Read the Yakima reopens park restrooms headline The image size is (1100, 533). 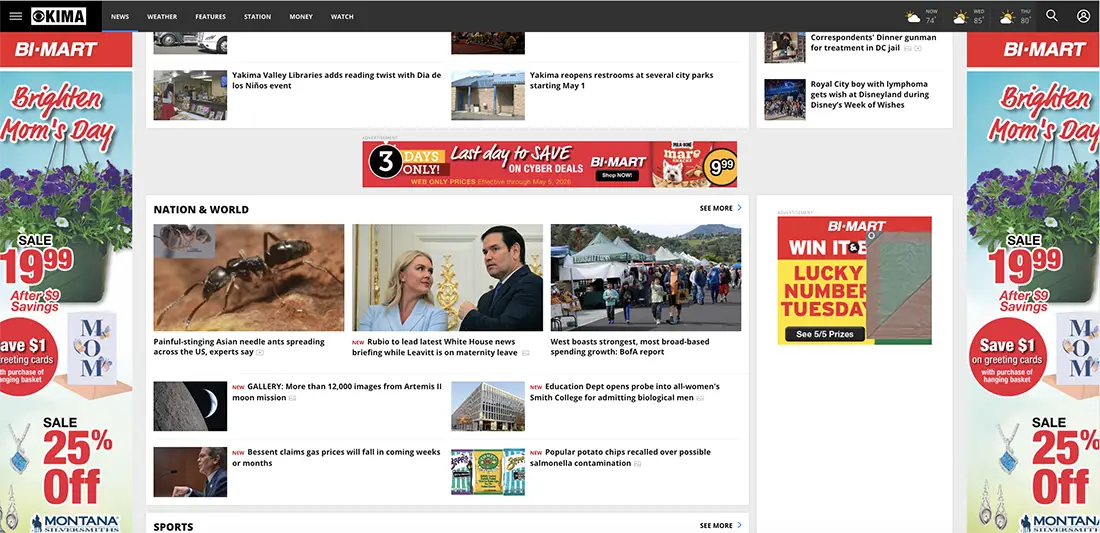coord(622,81)
